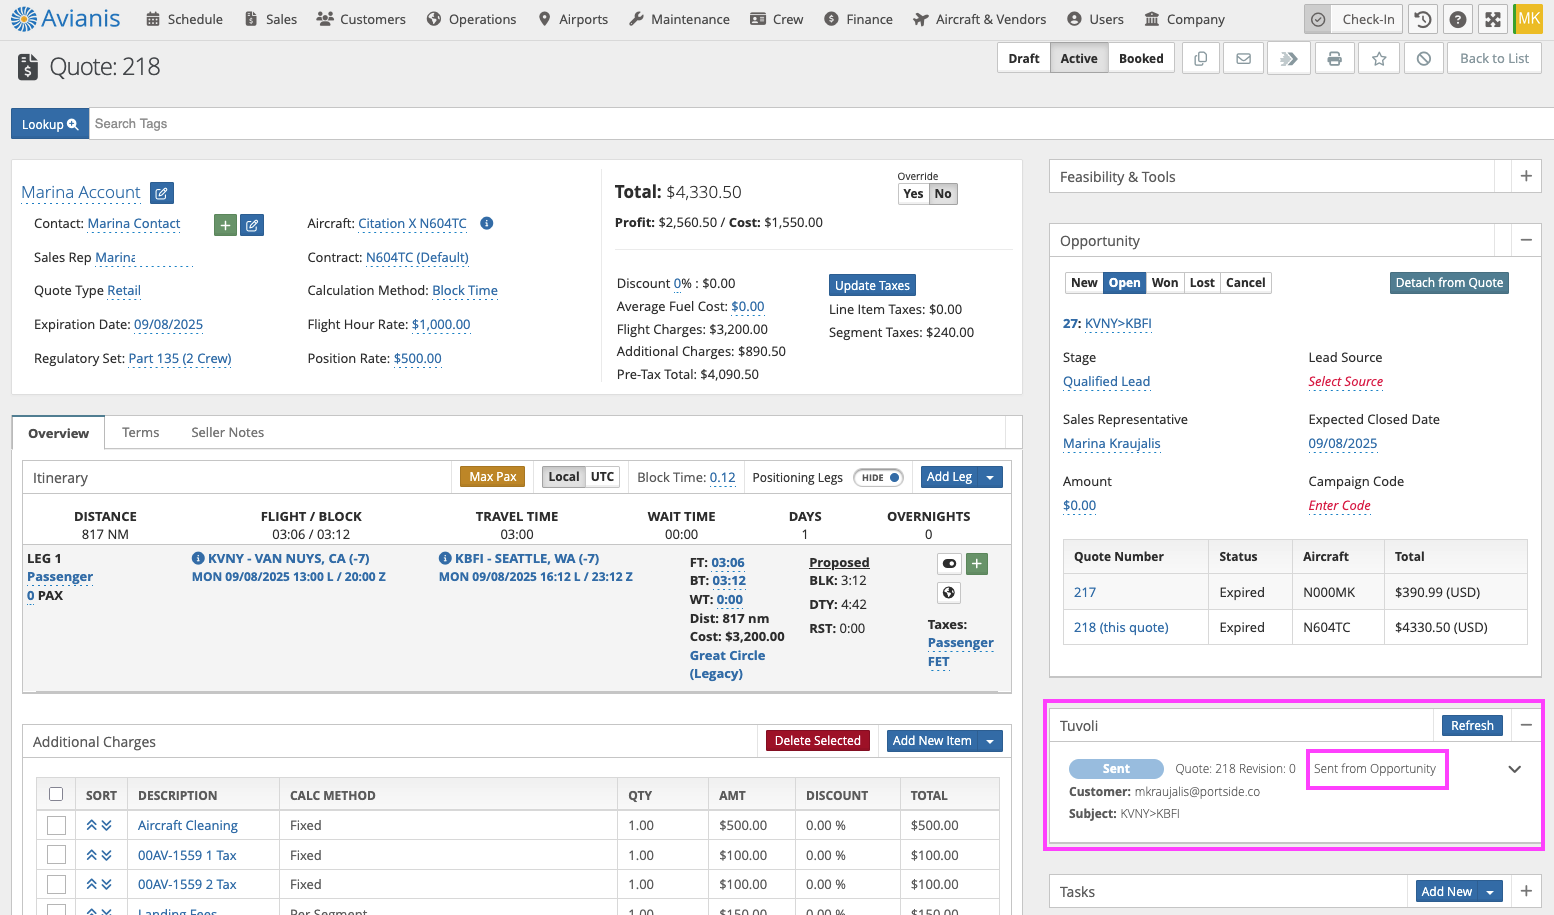
Task: Click info icon beside KVNY - VAN NUYS
Action: [198, 558]
